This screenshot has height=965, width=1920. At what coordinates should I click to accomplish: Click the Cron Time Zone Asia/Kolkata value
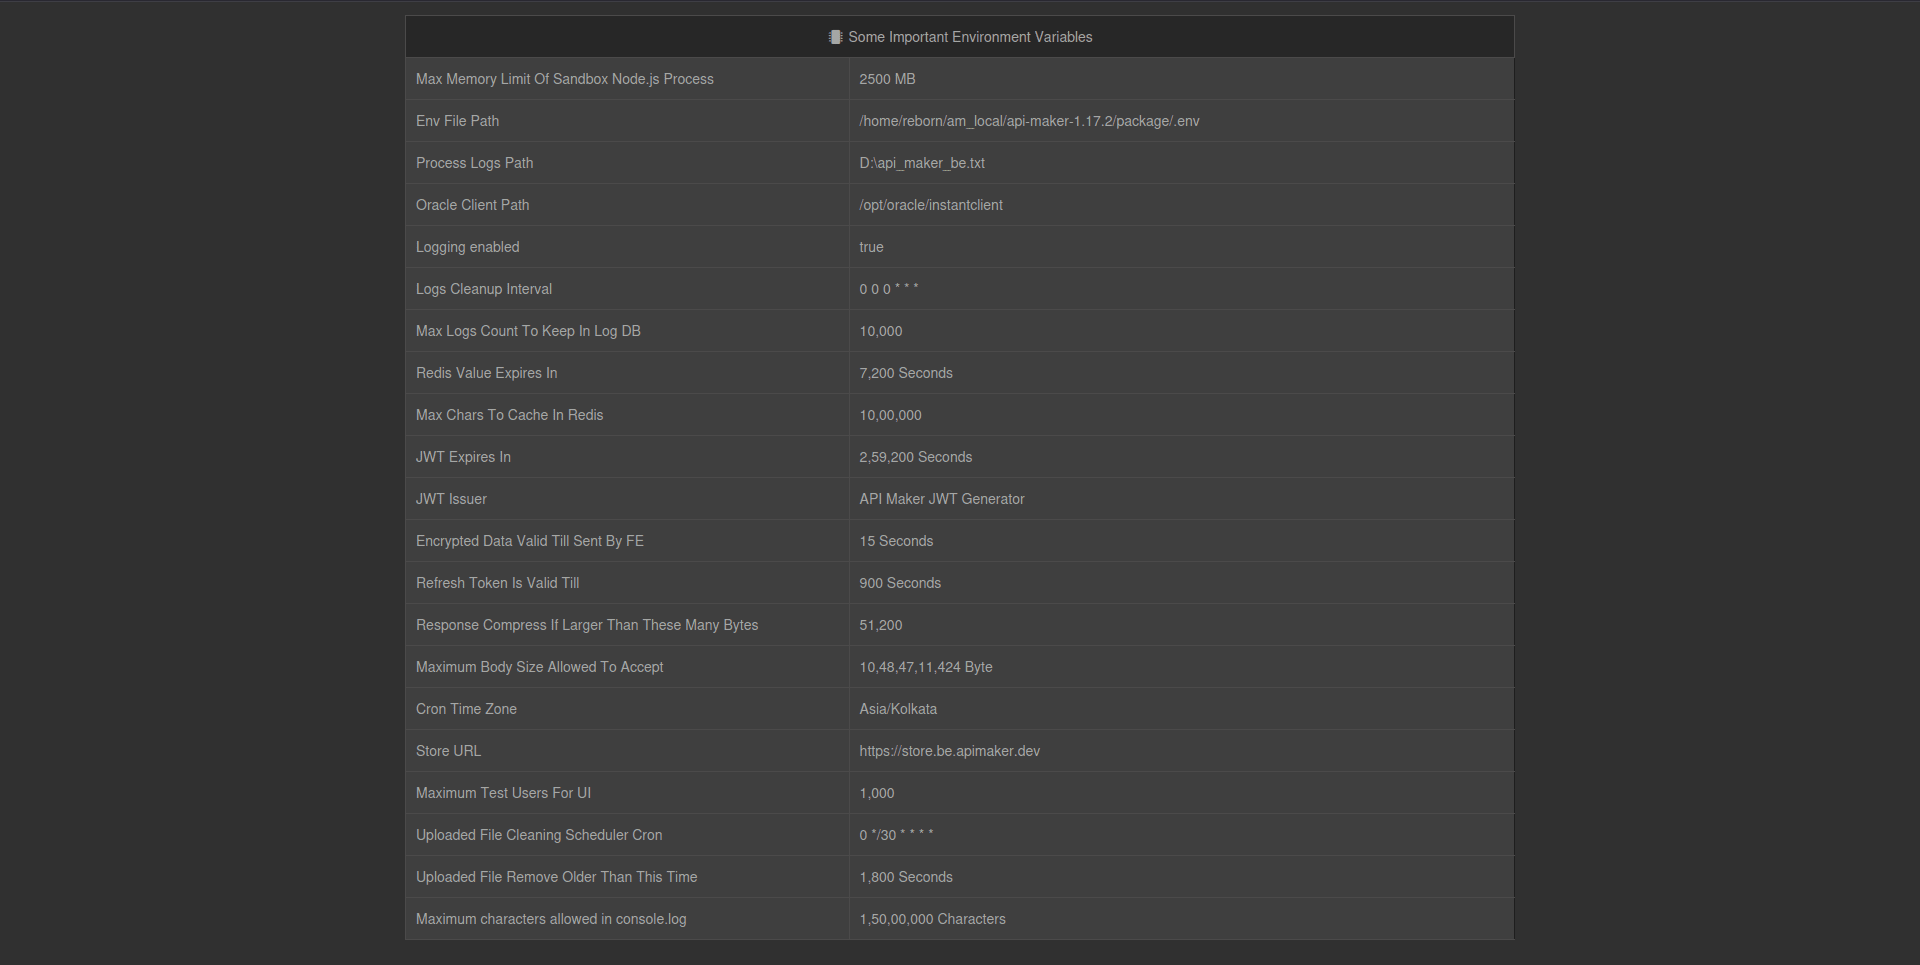pyautogui.click(x=898, y=709)
